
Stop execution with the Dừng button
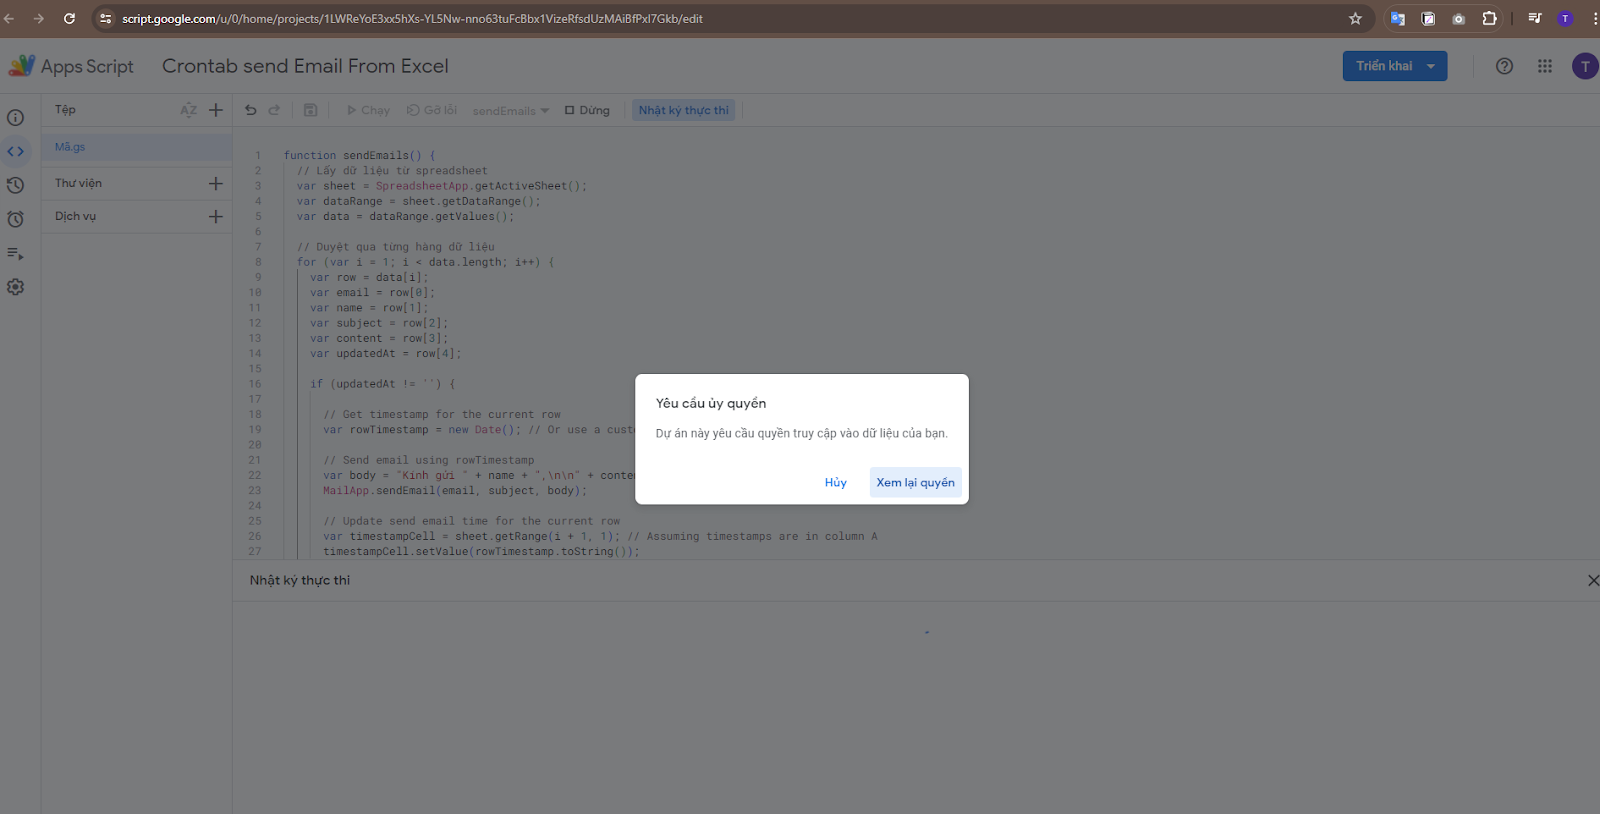click(x=587, y=110)
